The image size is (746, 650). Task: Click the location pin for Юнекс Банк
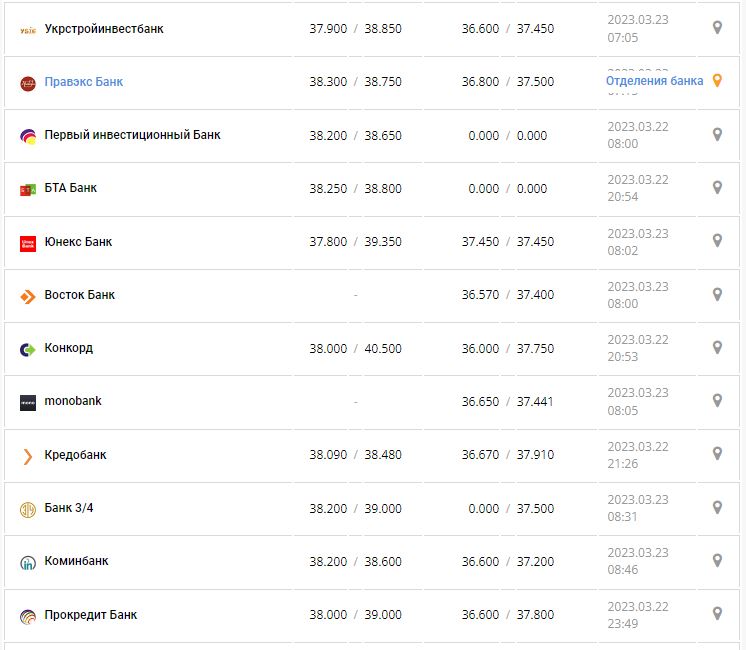[717, 241]
